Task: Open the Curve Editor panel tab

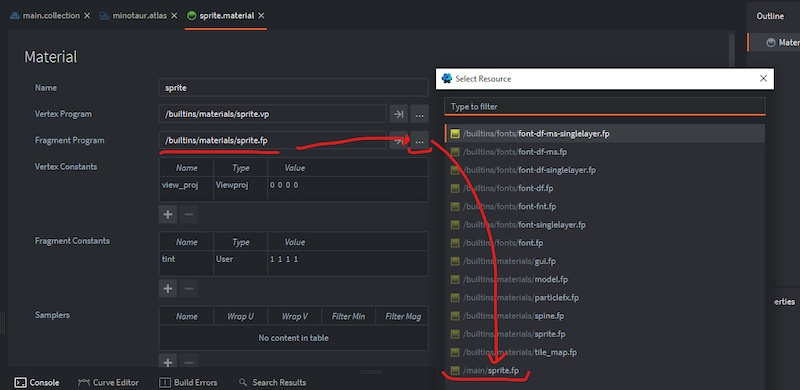Action: [108, 382]
